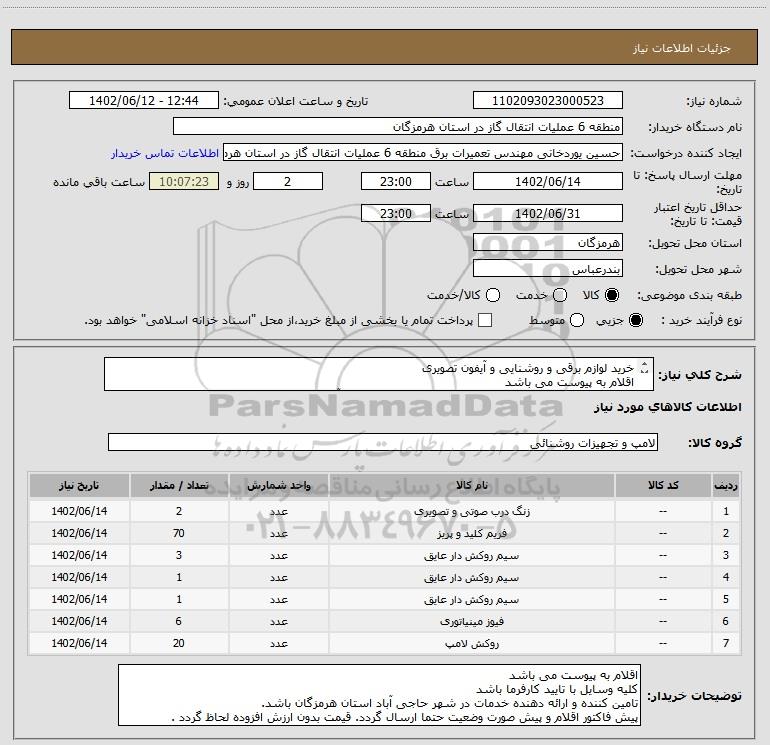Click the شرح کلی نیاز text area
The width and height of the screenshot is (770, 745).
pyautogui.click(x=379, y=374)
